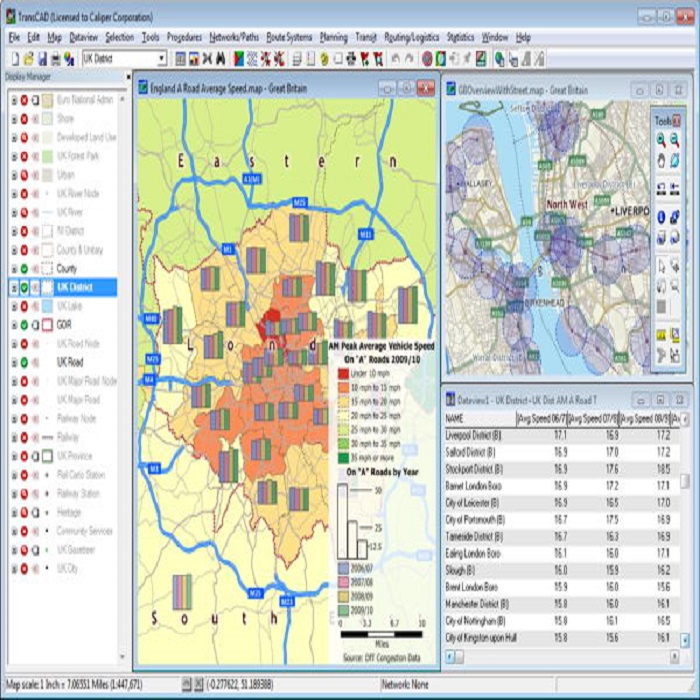The image size is (700, 700).
Task: Expand the Euro National Admin layer entry
Action: pyautogui.click(x=14, y=101)
